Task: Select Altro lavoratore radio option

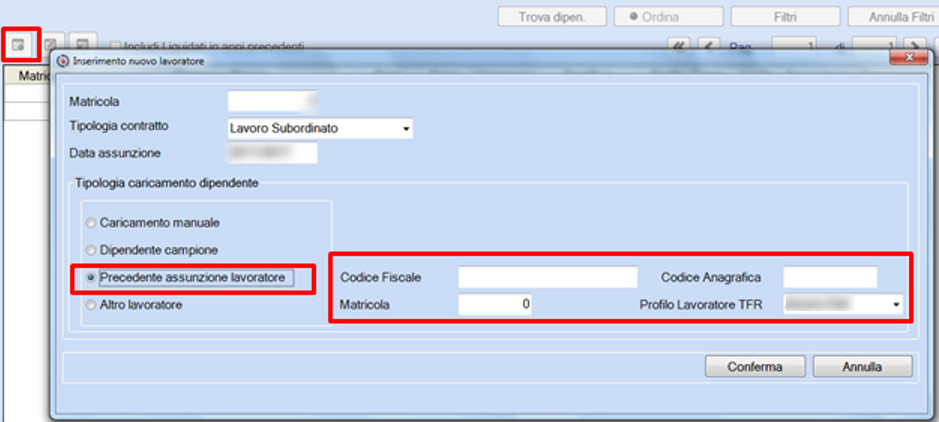Action: pyautogui.click(x=91, y=305)
